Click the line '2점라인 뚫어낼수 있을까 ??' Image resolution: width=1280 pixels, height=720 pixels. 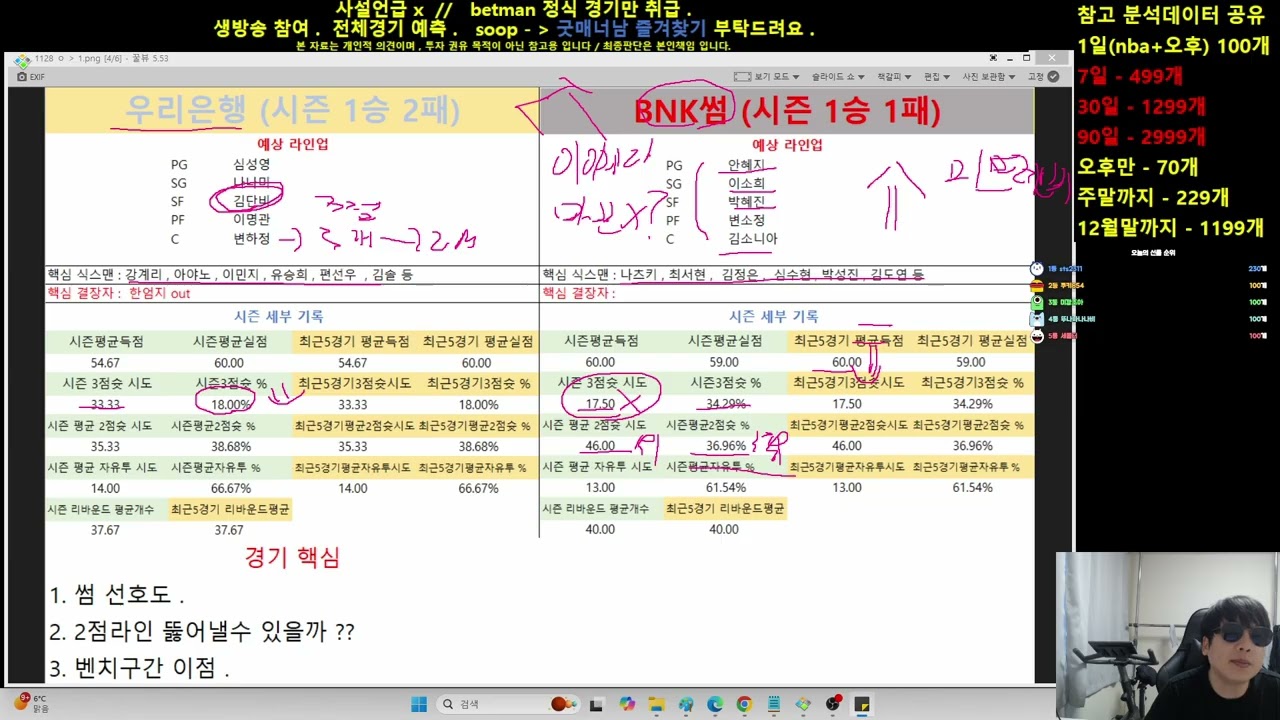coord(215,632)
